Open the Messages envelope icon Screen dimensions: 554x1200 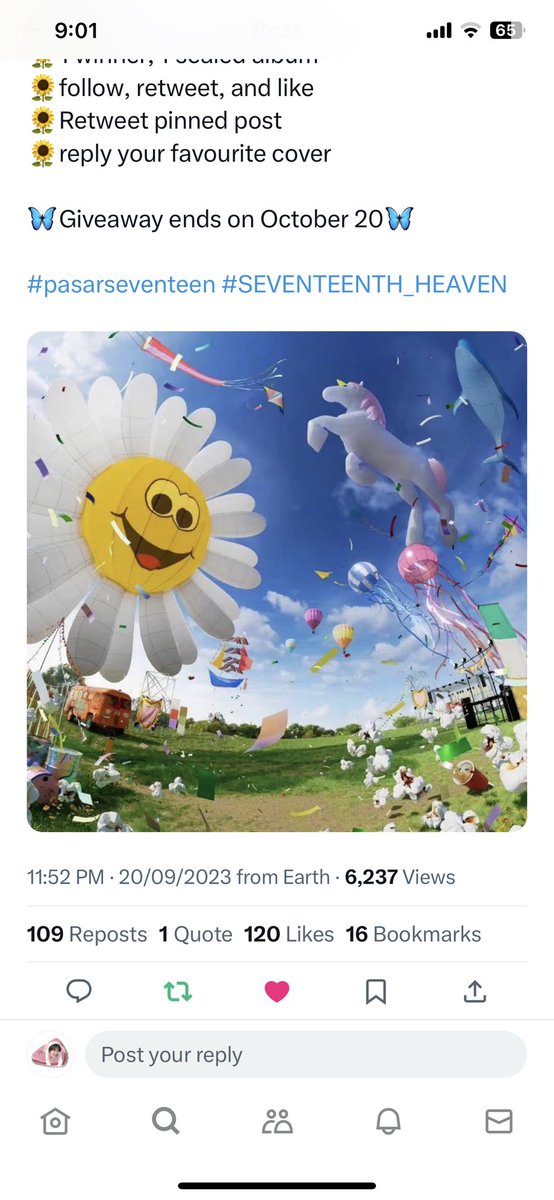pyautogui.click(x=498, y=1122)
